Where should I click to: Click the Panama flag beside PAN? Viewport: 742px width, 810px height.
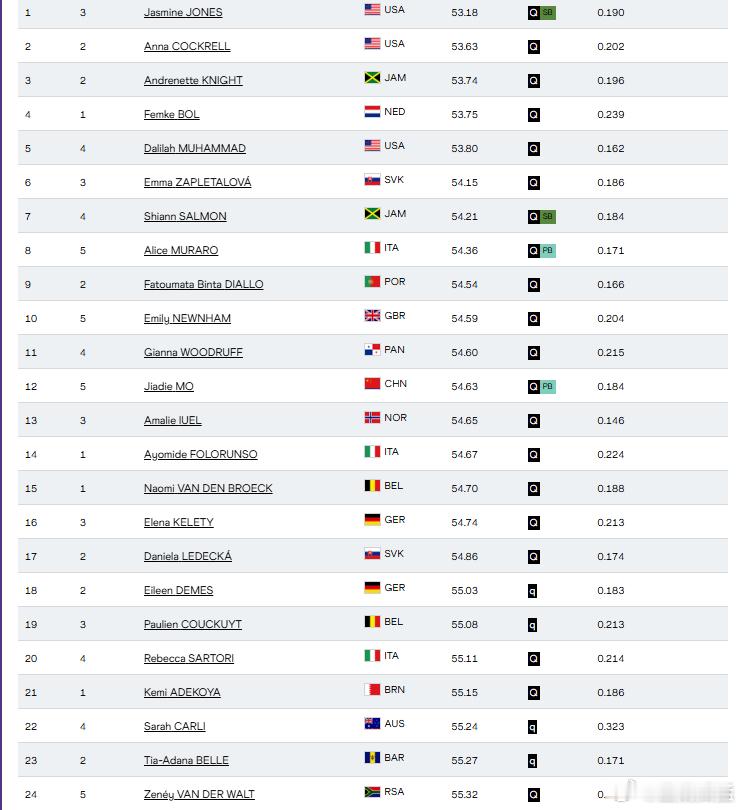click(372, 349)
